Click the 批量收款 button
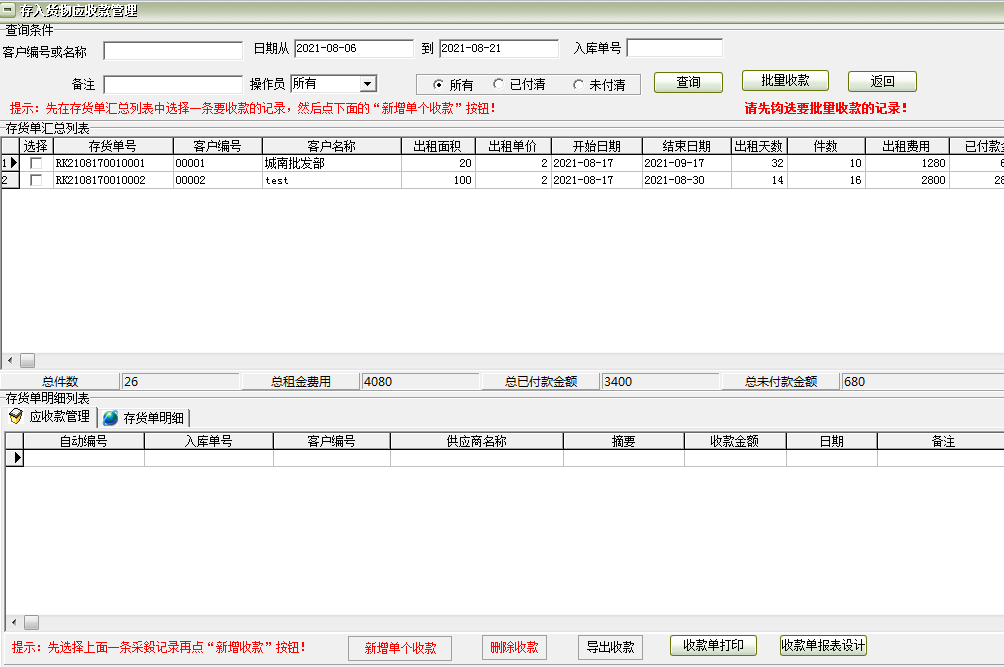Image resolution: width=1004 pixels, height=667 pixels. point(785,81)
